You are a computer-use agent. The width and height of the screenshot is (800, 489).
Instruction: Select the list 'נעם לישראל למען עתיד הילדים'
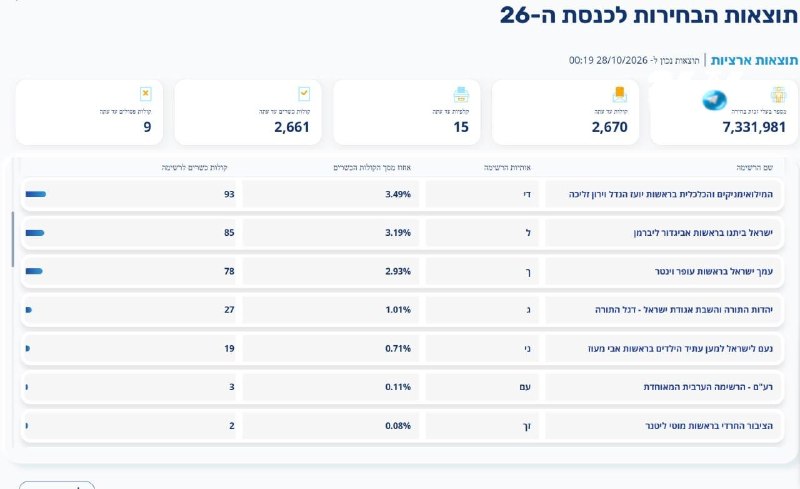tap(680, 349)
